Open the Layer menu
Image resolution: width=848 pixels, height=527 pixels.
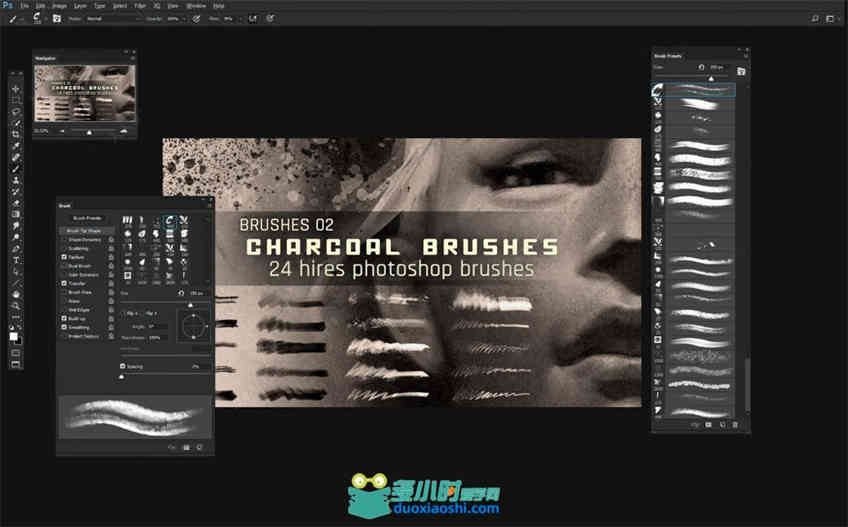[80, 5]
